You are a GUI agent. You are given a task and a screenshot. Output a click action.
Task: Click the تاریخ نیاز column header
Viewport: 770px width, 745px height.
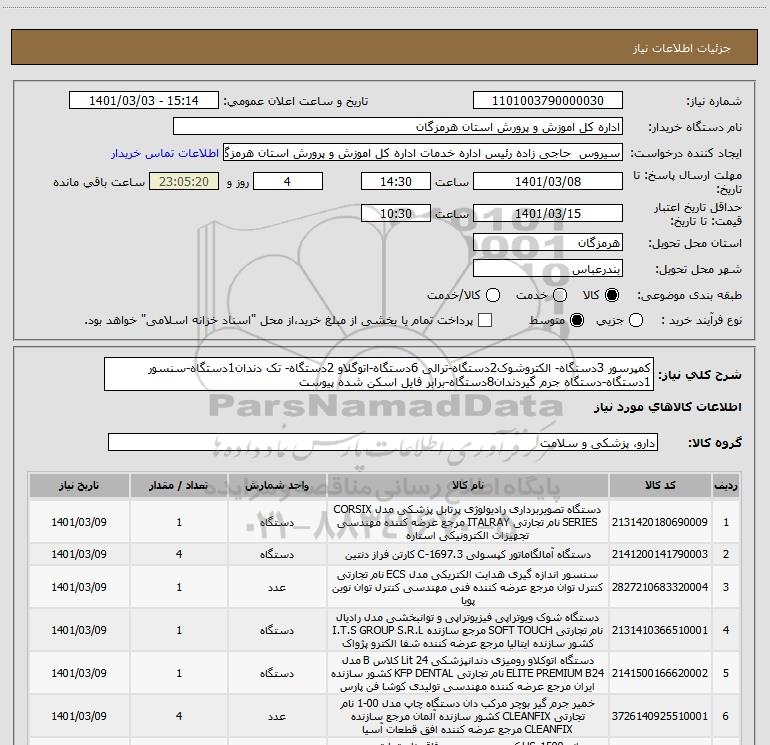coord(79,486)
